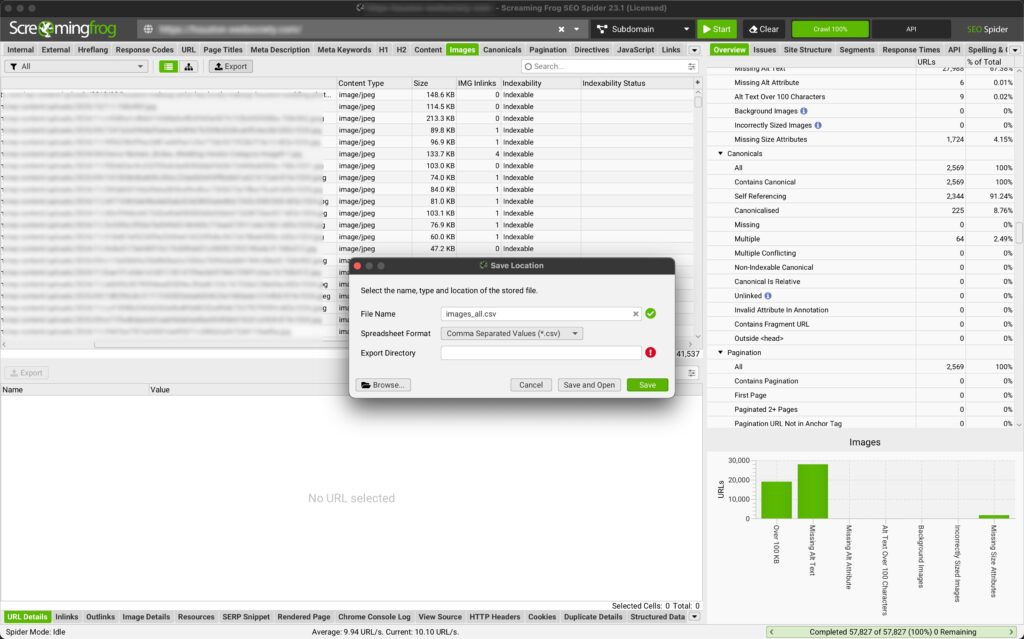Switch to the list view icon
This screenshot has height=639, width=1024.
(168, 67)
